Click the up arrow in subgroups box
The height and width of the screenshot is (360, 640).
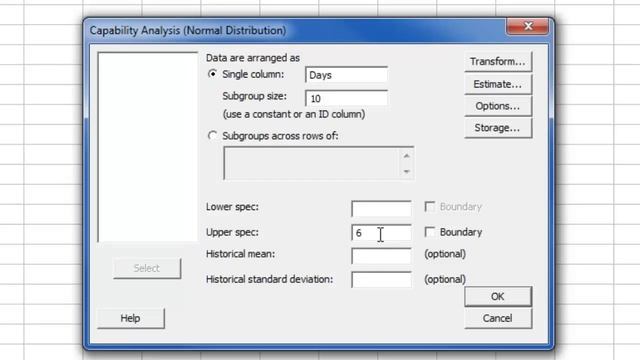coord(407,156)
